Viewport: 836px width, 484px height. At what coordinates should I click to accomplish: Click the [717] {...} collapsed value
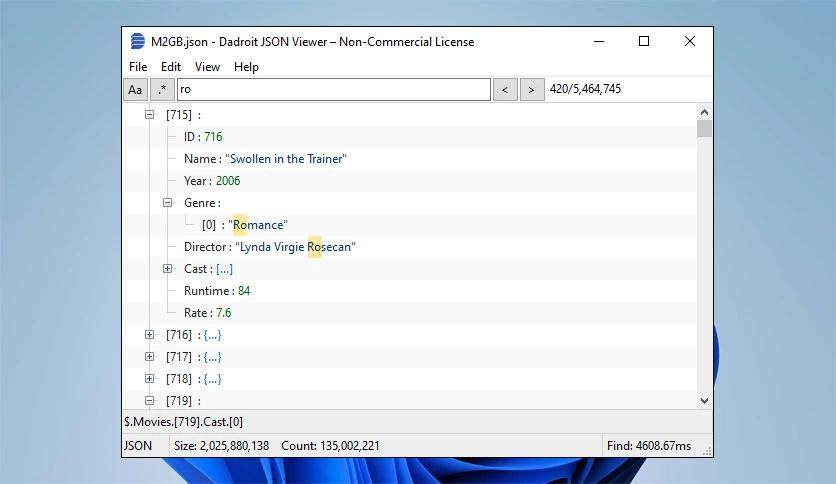(x=212, y=357)
